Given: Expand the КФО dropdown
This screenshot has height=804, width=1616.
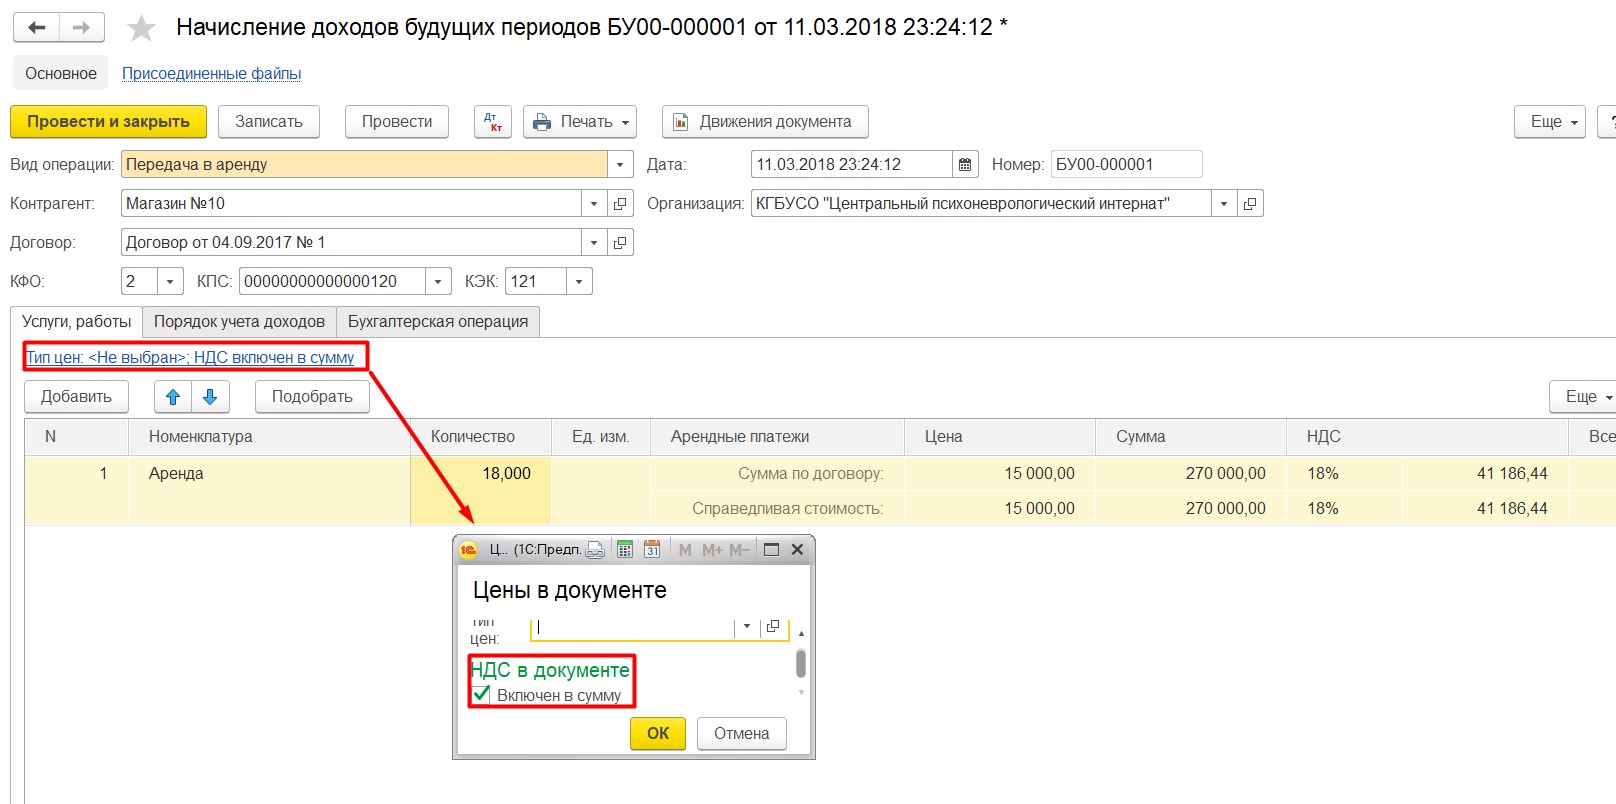Looking at the screenshot, I should (x=170, y=281).
